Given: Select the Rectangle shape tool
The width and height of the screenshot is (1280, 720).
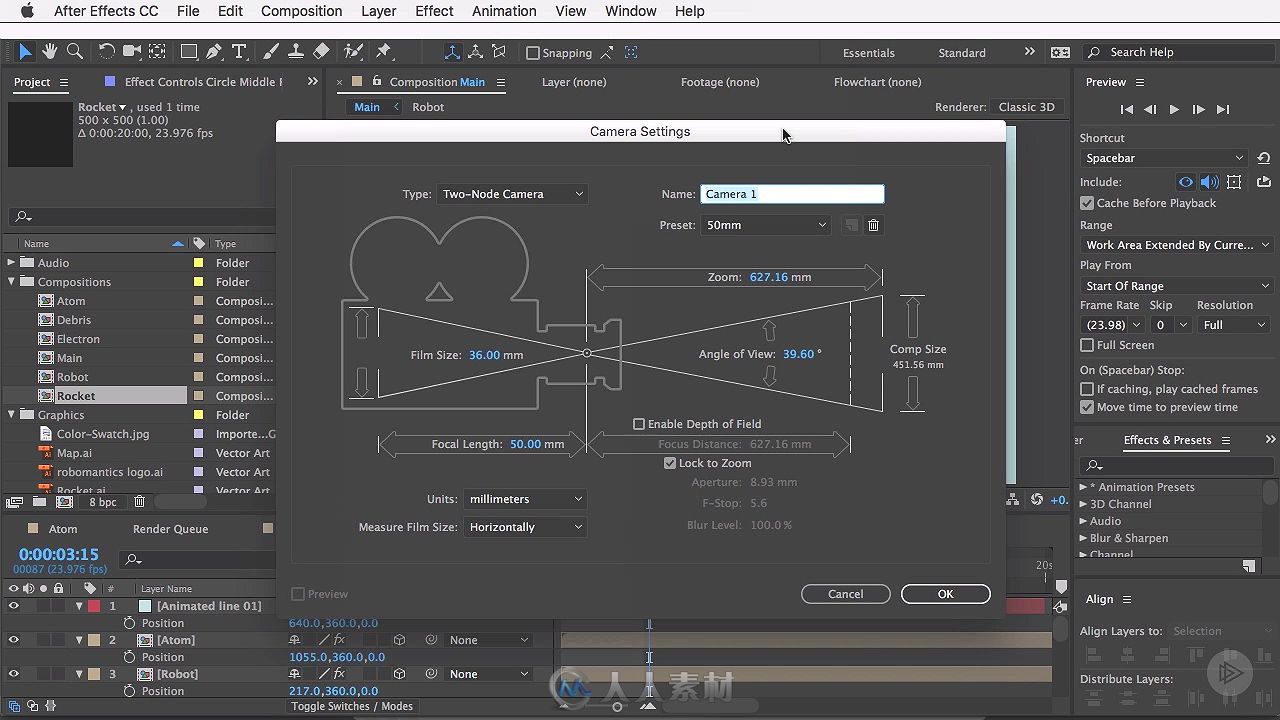Looking at the screenshot, I should (x=189, y=52).
